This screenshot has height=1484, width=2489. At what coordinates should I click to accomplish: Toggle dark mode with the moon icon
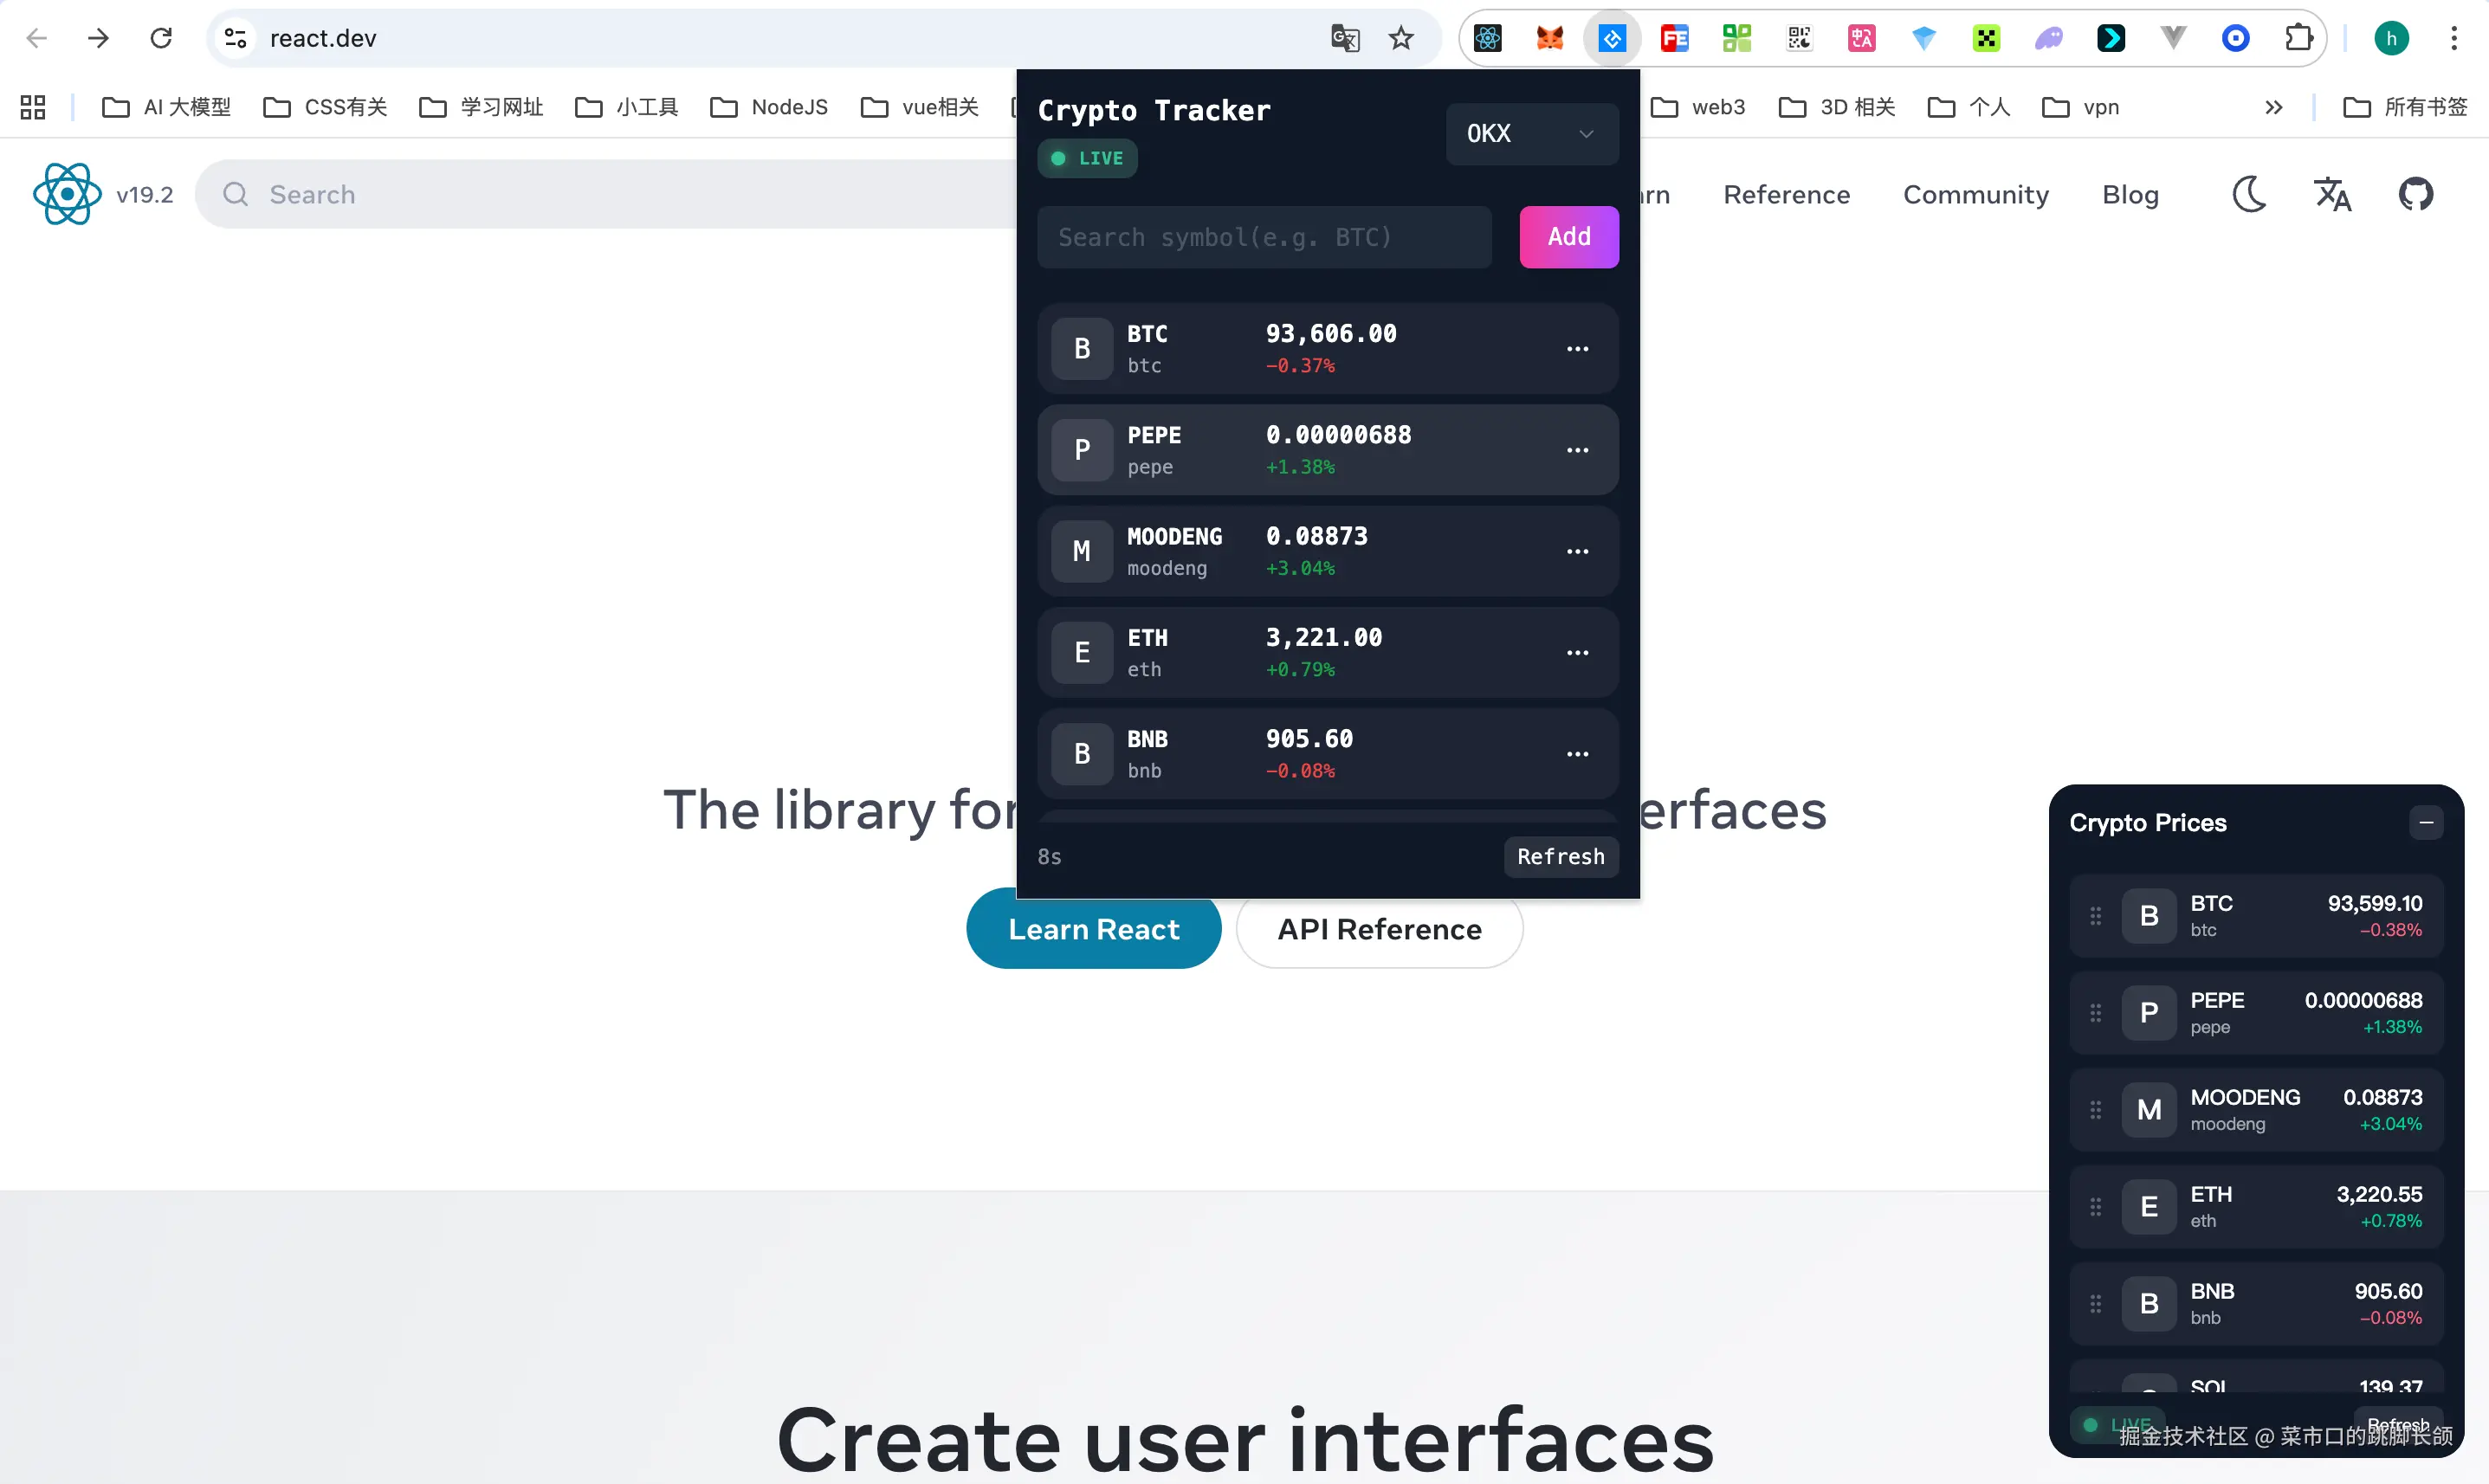tap(2249, 194)
